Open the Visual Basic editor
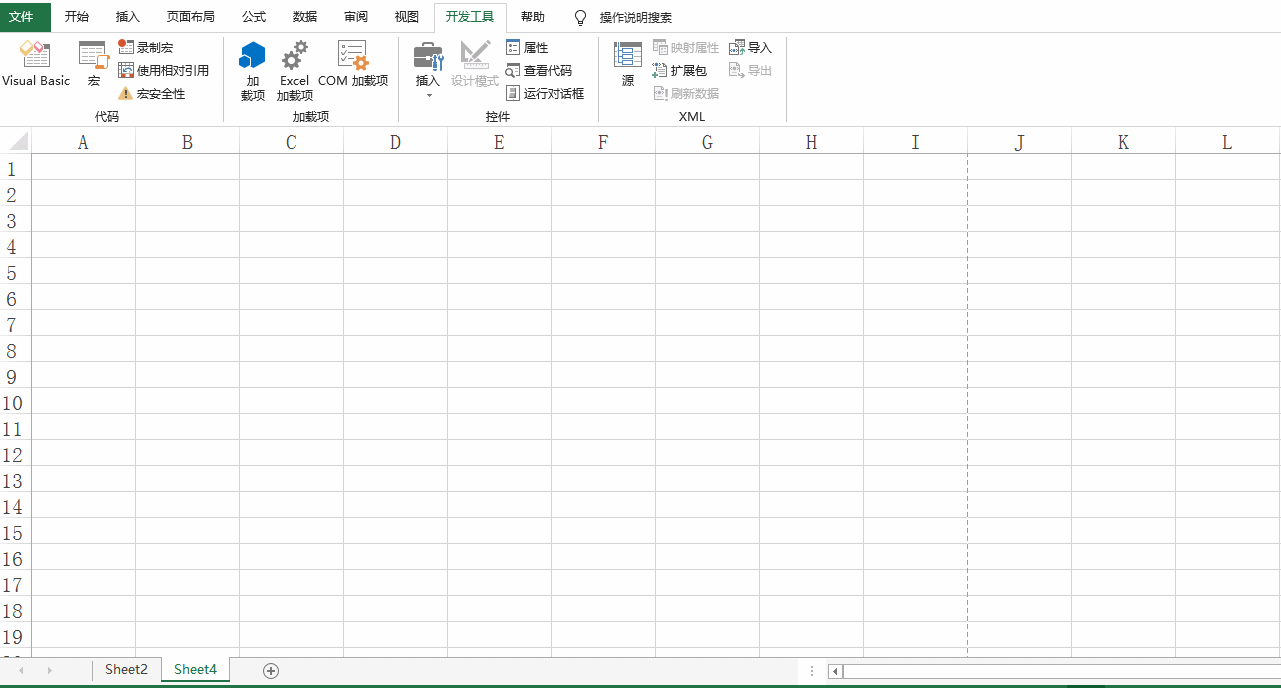 coord(36,65)
